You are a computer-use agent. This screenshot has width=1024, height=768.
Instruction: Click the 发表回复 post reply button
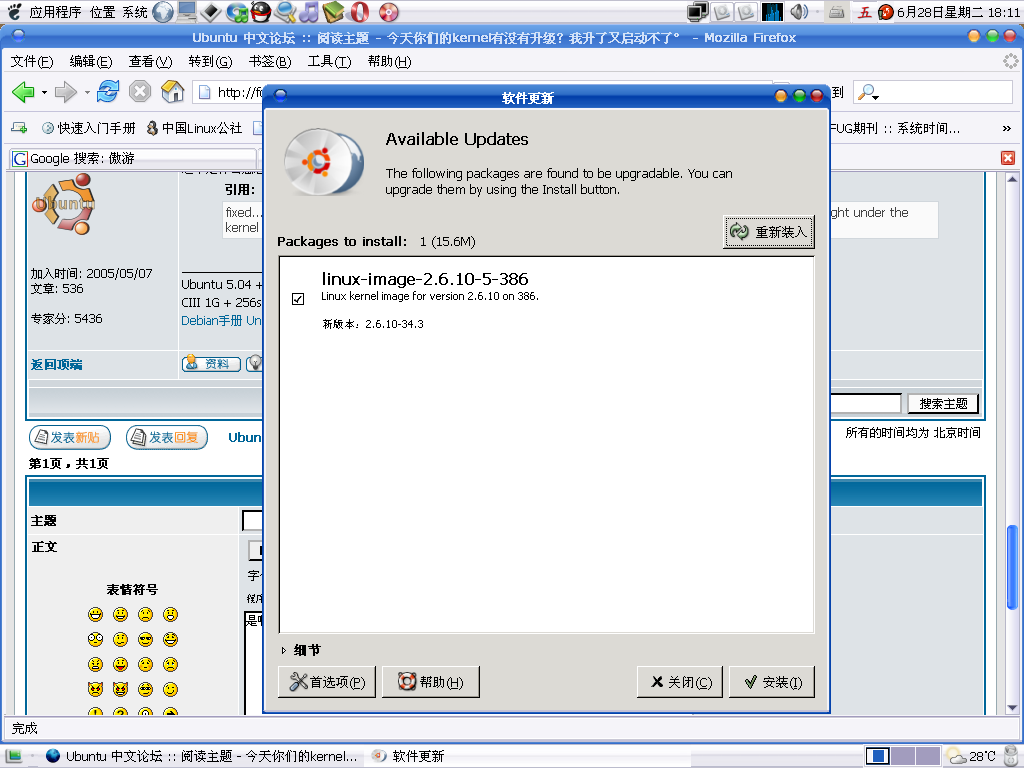pyautogui.click(x=167, y=438)
